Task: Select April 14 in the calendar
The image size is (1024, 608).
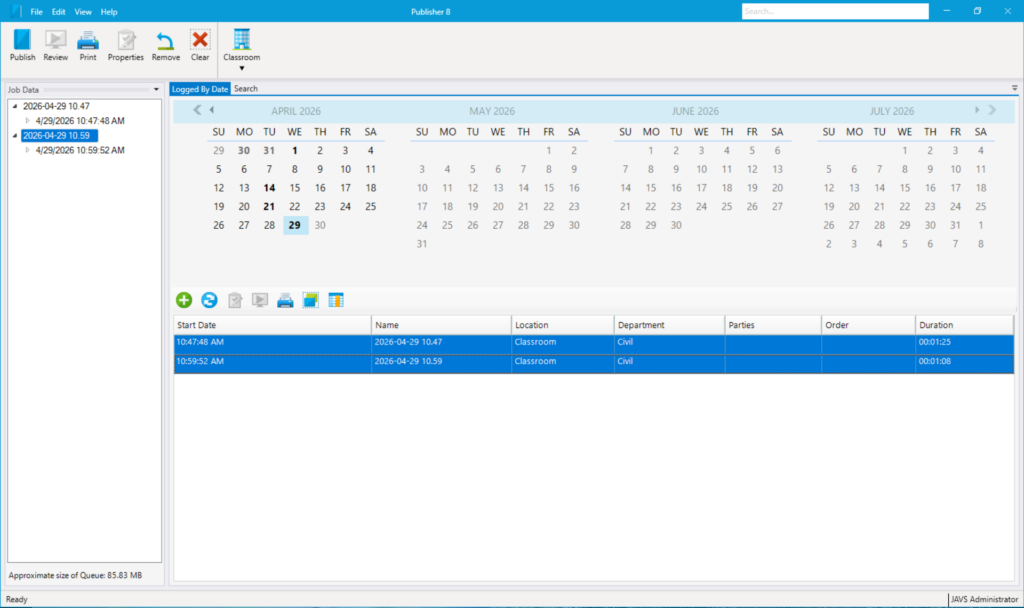Action: (x=269, y=188)
